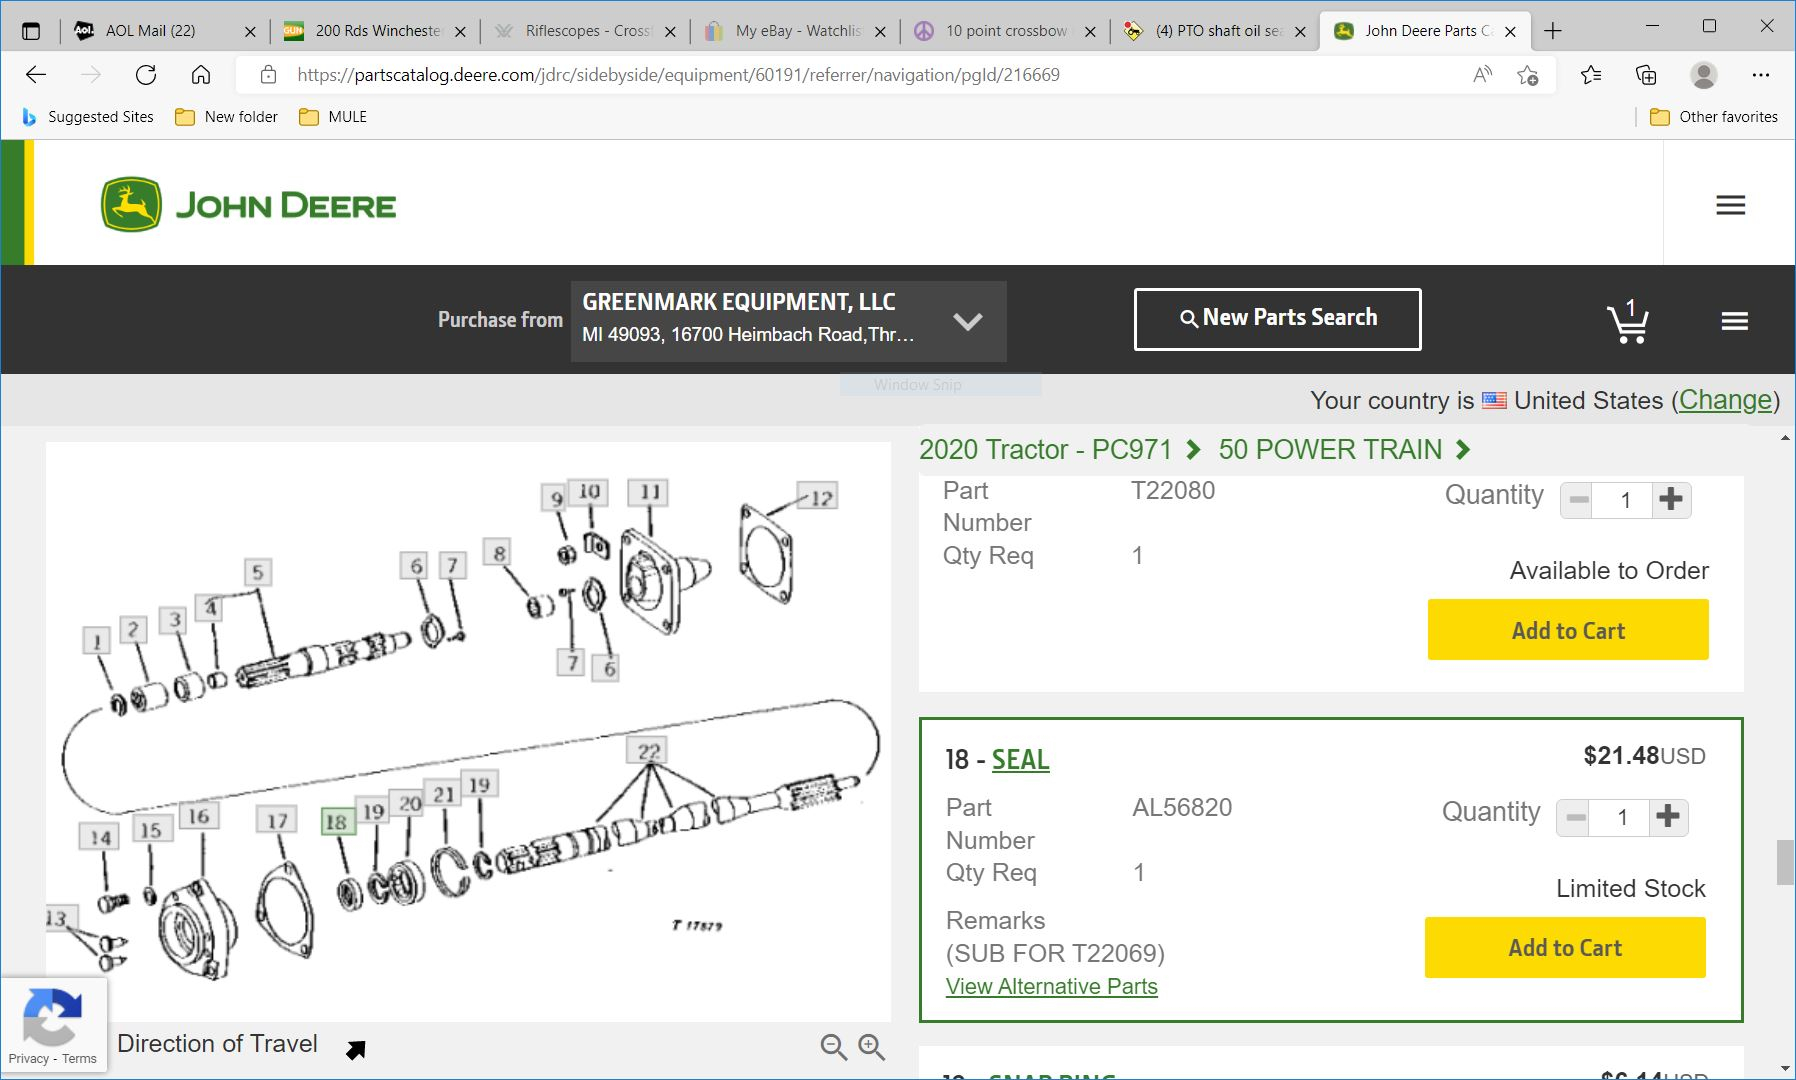Image resolution: width=1796 pixels, height=1080 pixels.
Task: Reload the page with the refresh icon
Action: coord(146,74)
